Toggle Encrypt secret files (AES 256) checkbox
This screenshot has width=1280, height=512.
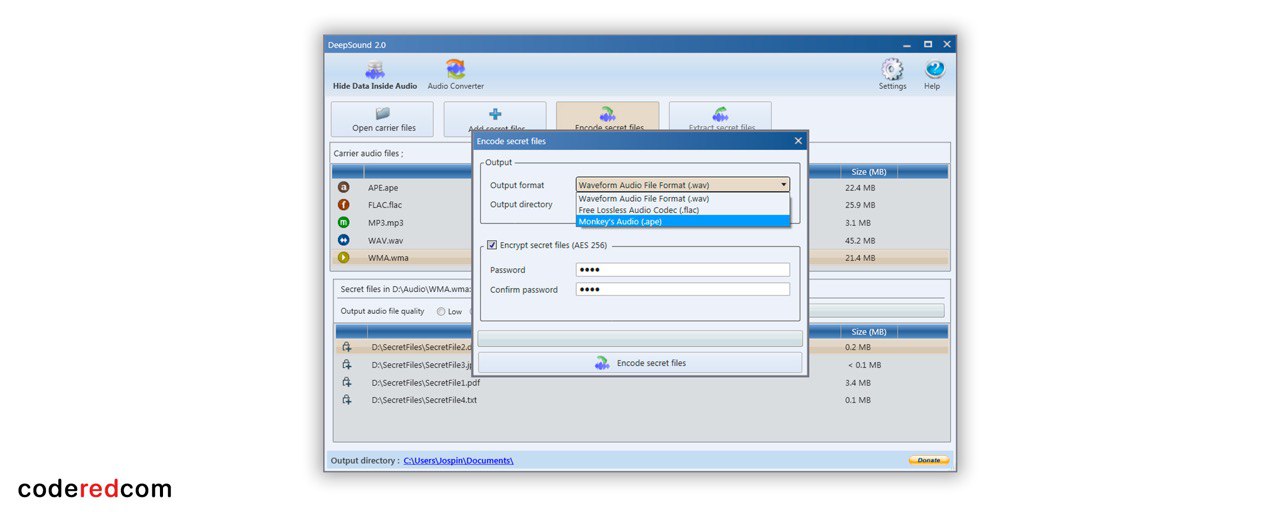tap(492, 245)
